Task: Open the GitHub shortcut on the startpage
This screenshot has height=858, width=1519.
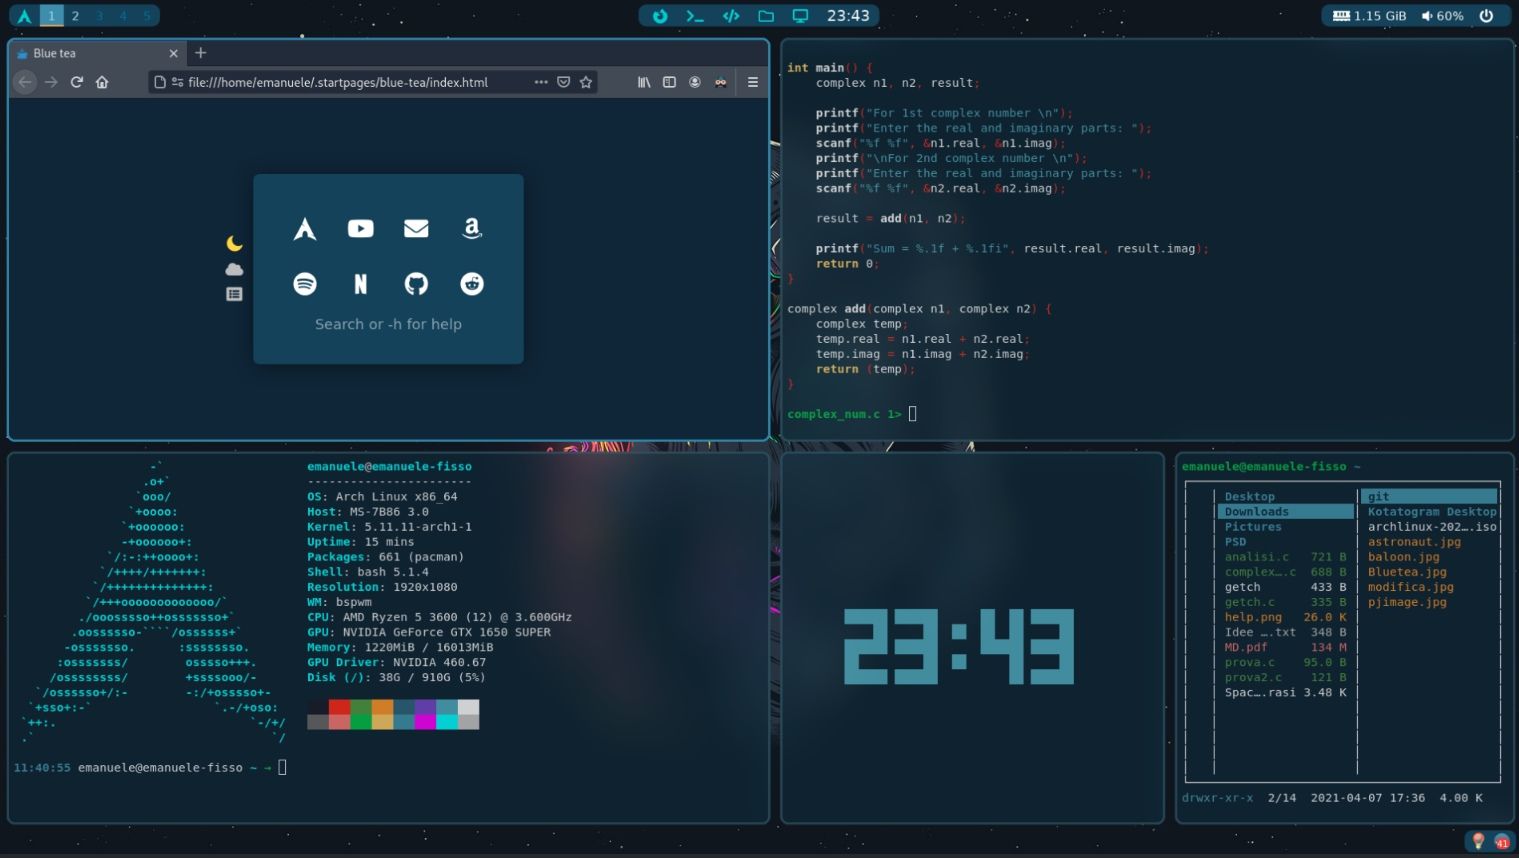Action: (416, 283)
